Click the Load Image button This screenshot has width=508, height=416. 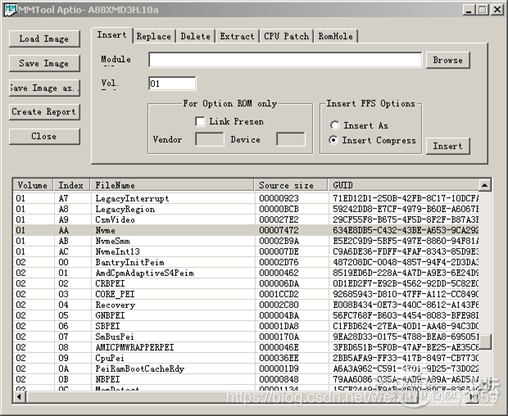(x=44, y=39)
